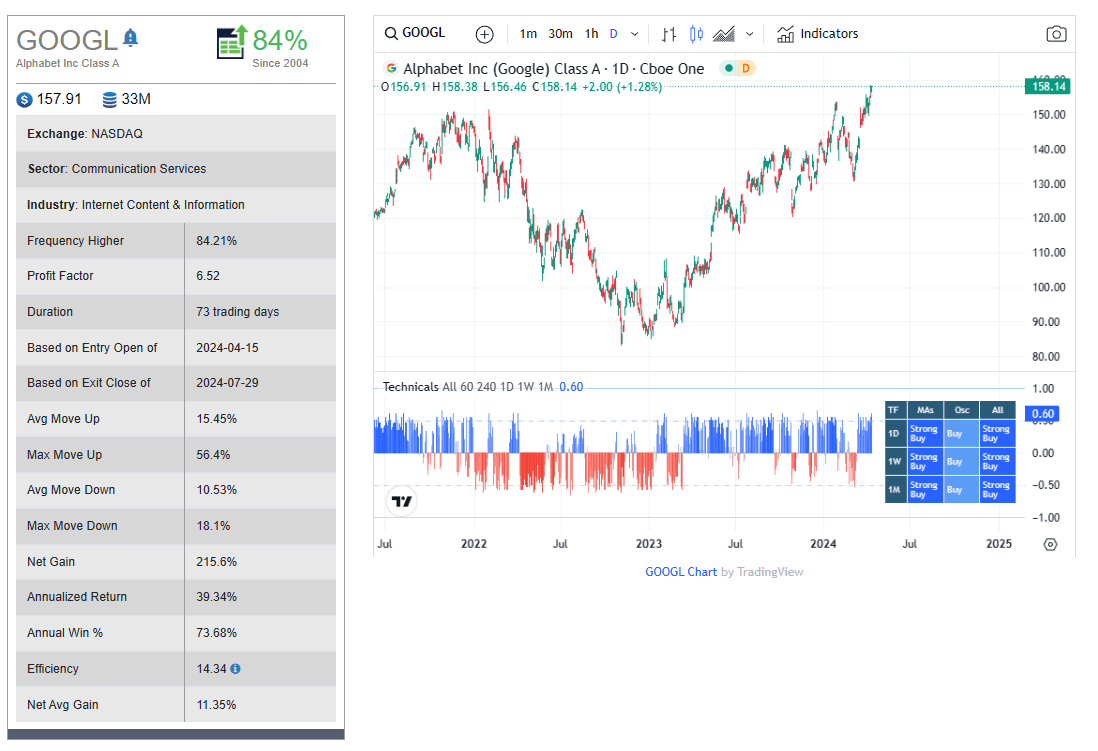Image resolution: width=1098 pixels, height=751 pixels.
Task: Click the blue dollar price icon
Action: (x=25, y=99)
